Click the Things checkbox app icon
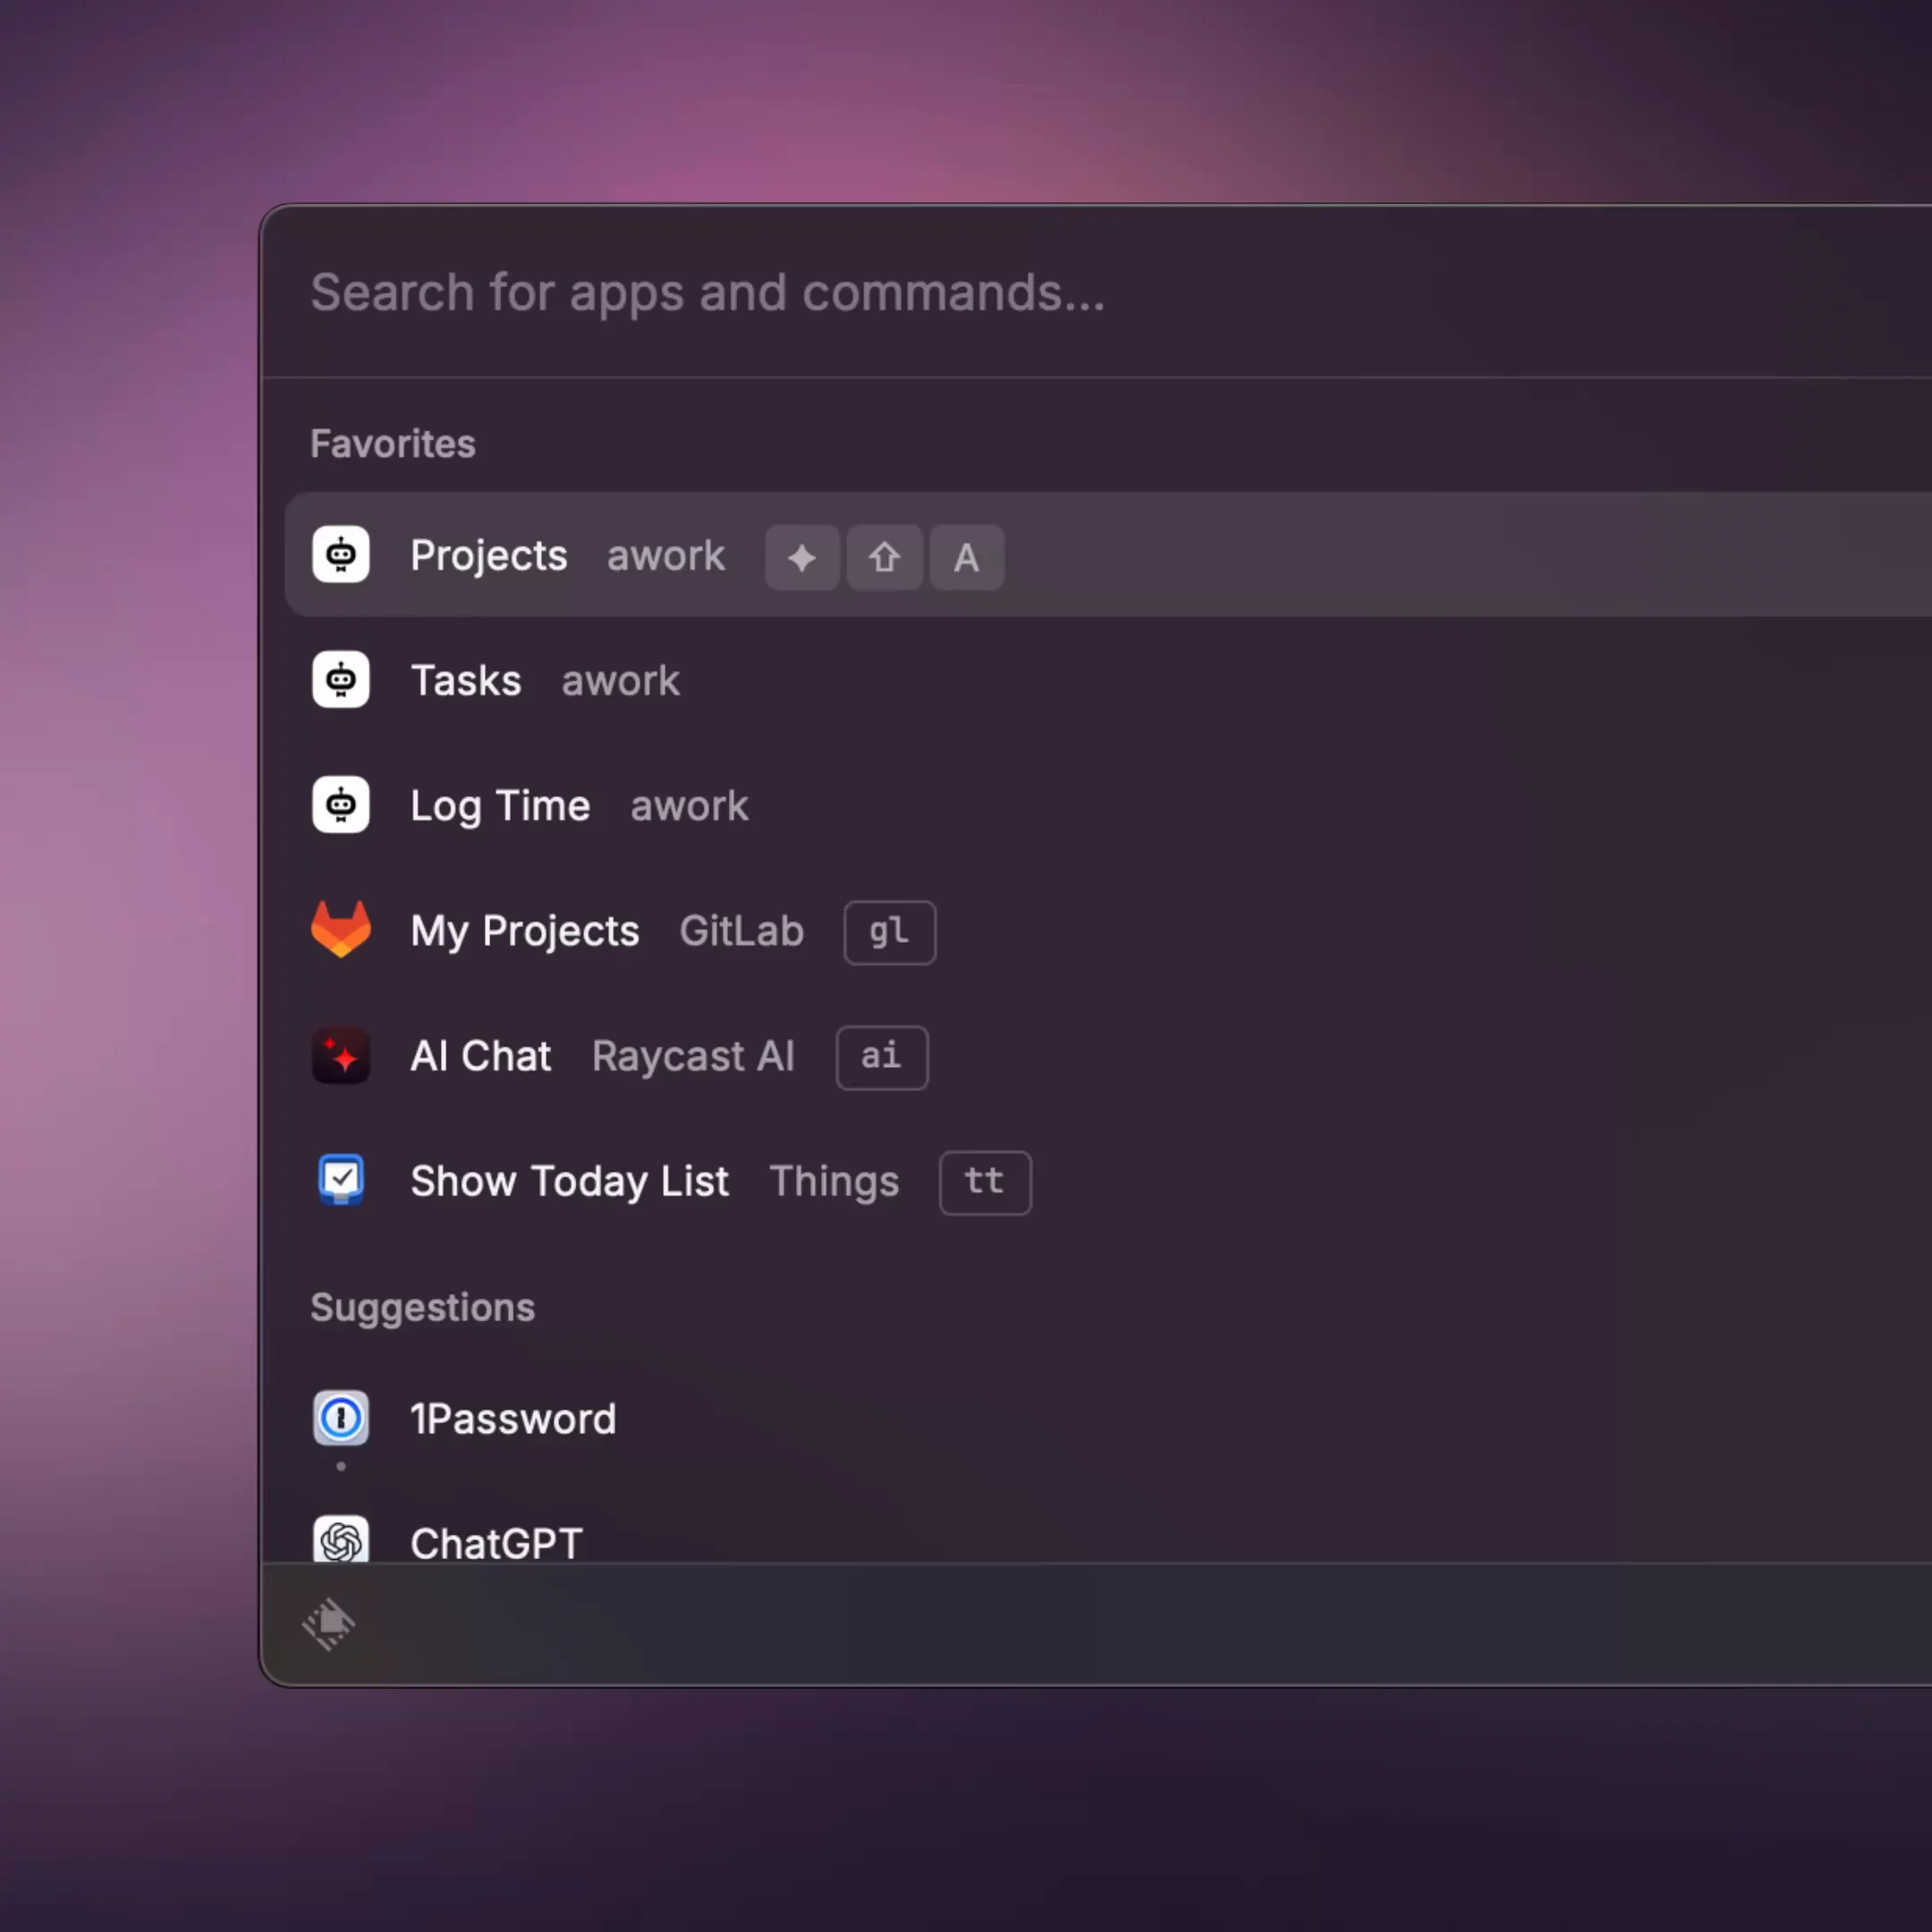Viewport: 1932px width, 1932px height. point(340,1181)
